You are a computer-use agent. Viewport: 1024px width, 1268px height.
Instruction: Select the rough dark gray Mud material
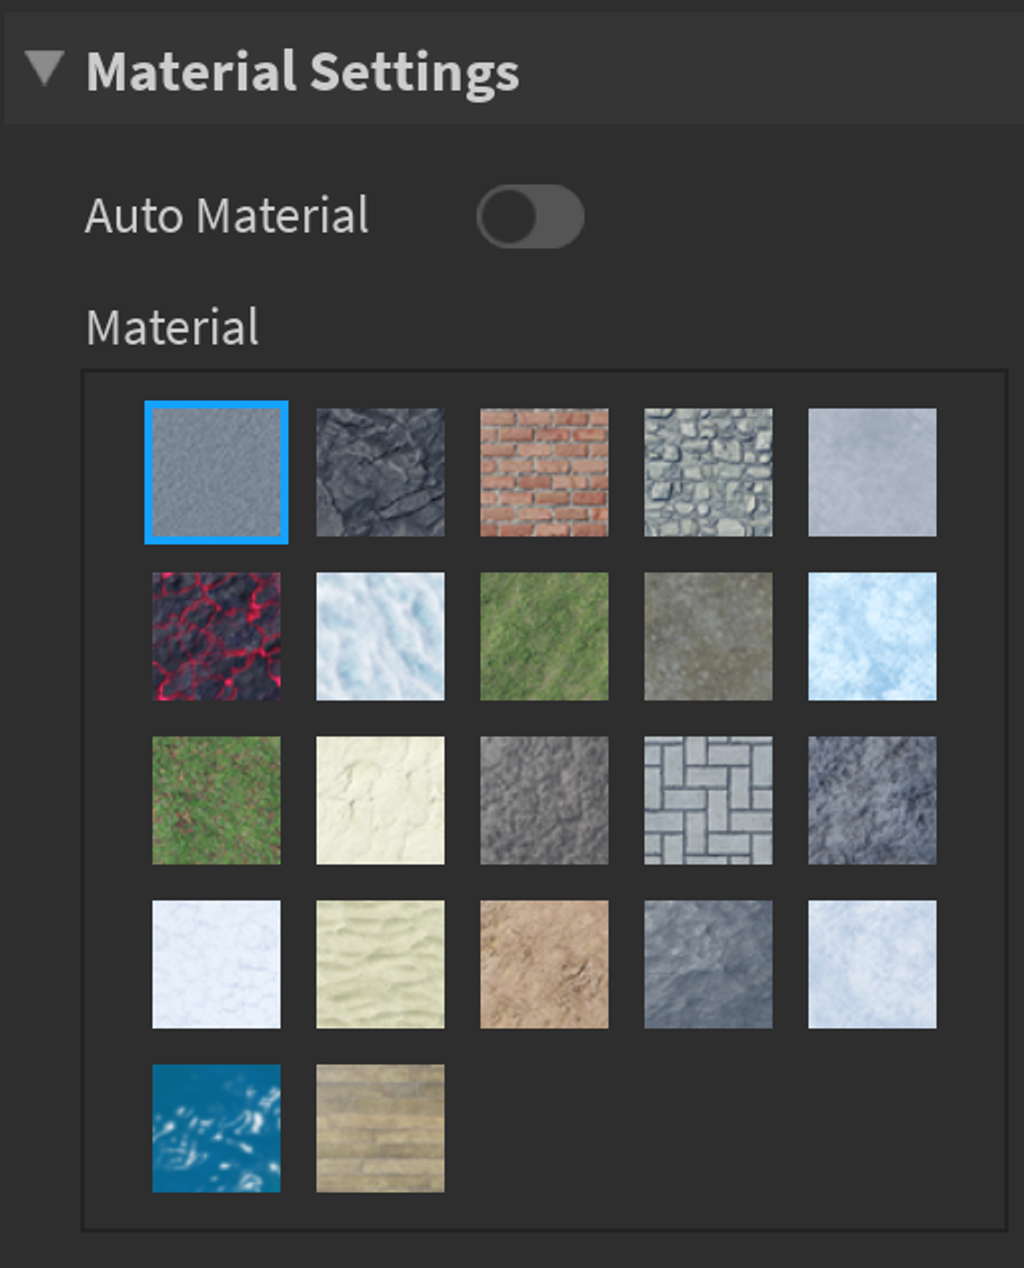pos(544,800)
